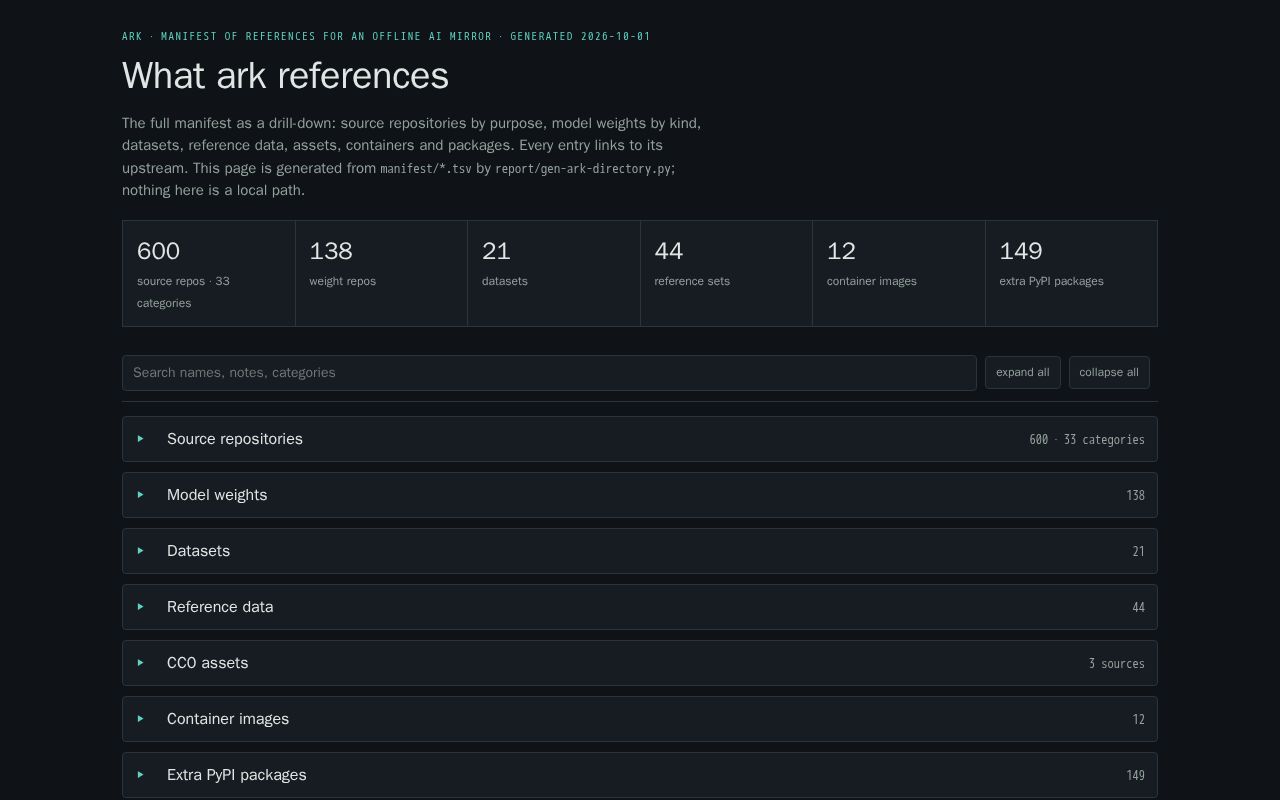The width and height of the screenshot is (1280, 800).
Task: Click the Model weights label
Action: (217, 495)
